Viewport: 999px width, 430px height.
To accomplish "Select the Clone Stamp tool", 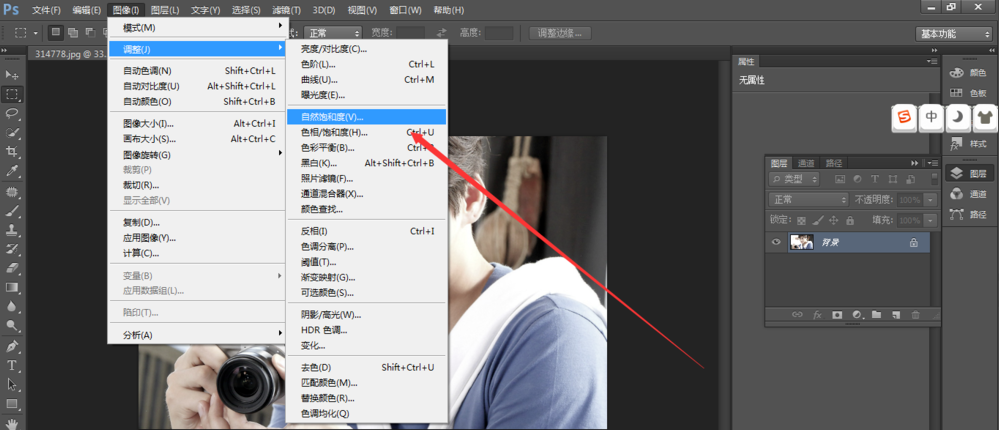I will tap(12, 230).
